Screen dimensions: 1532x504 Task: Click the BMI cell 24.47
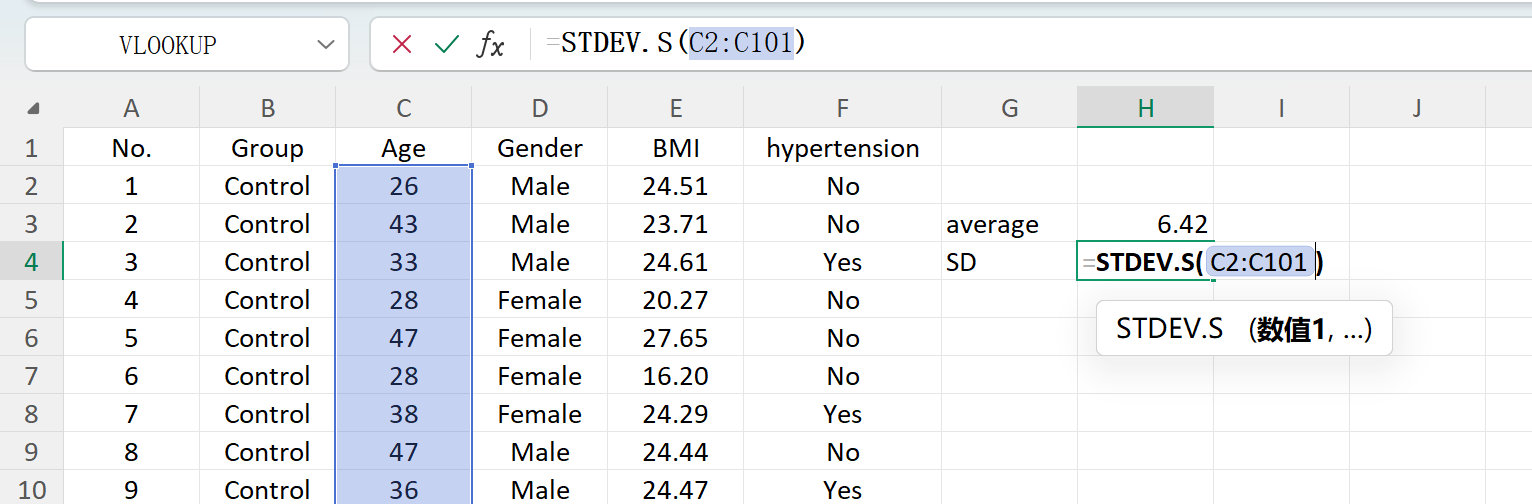pyautogui.click(x=676, y=489)
